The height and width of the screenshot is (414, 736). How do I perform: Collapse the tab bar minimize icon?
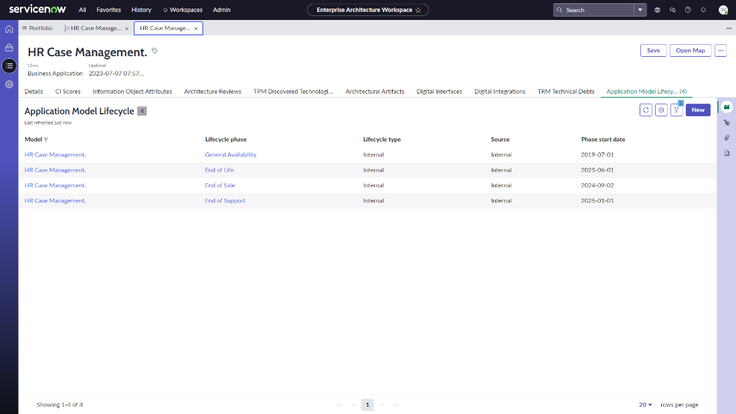pos(728,29)
